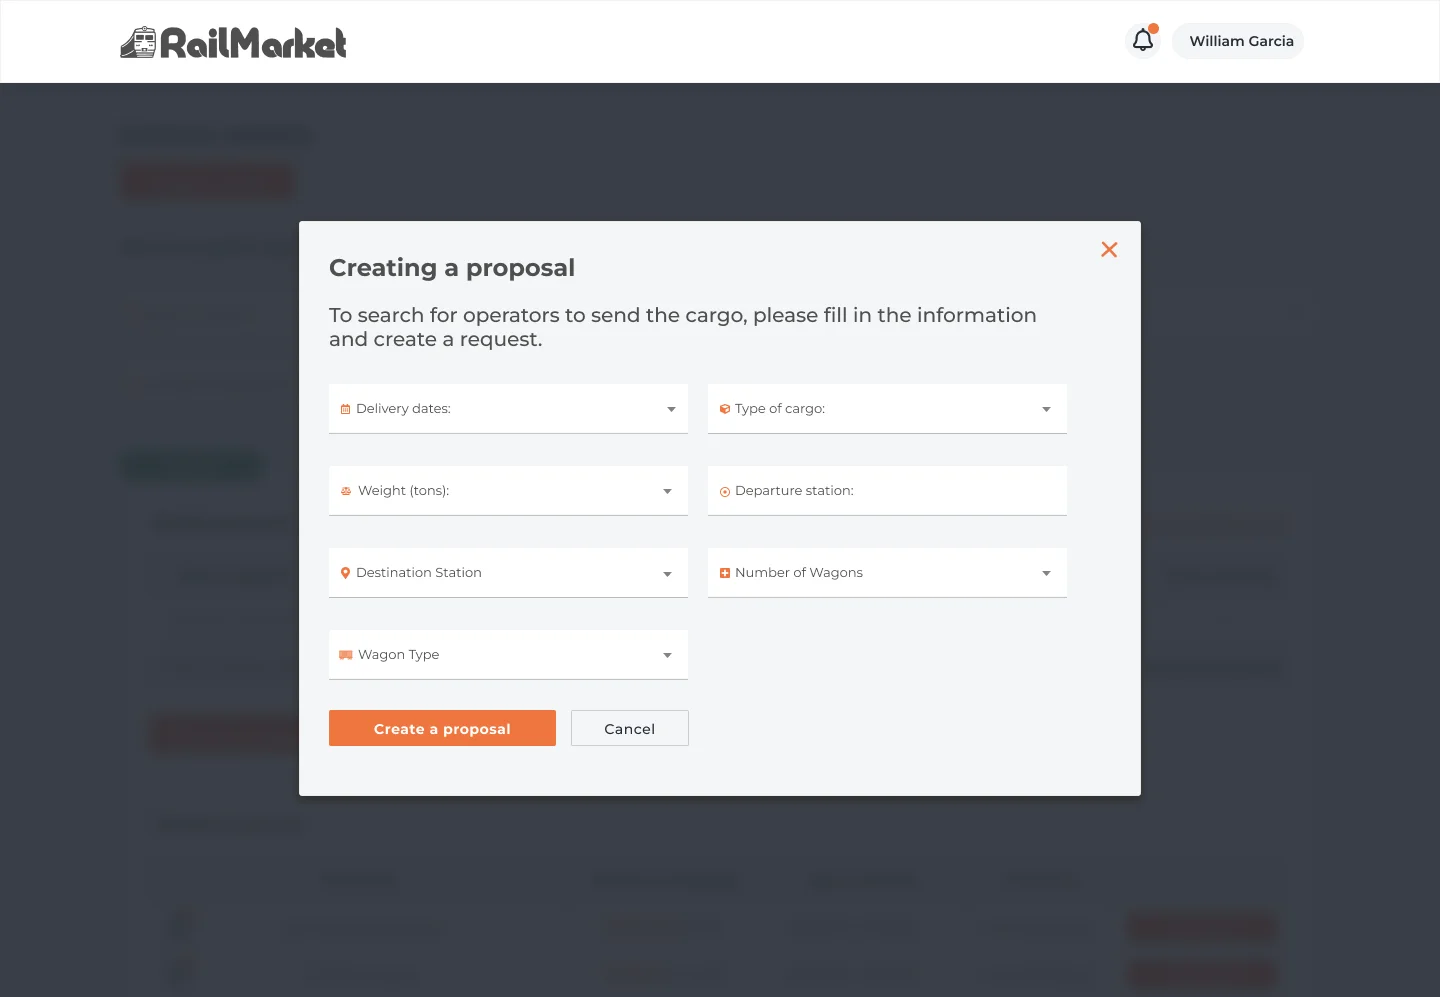The image size is (1440, 997).
Task: Click the box icon beside Type of cargo
Action: click(x=725, y=409)
